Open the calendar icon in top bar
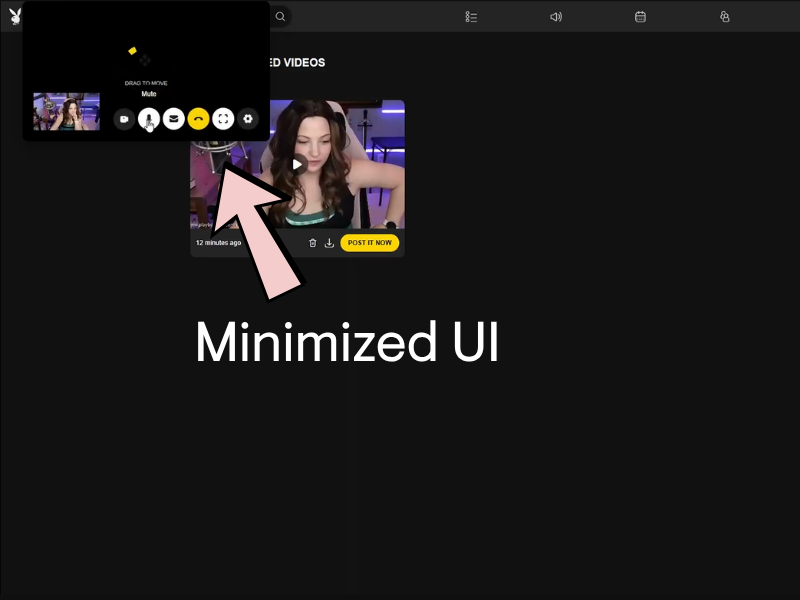 [640, 17]
